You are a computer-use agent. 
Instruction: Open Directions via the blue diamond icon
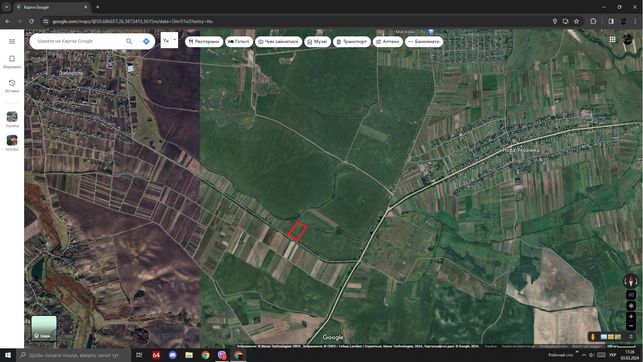click(146, 41)
